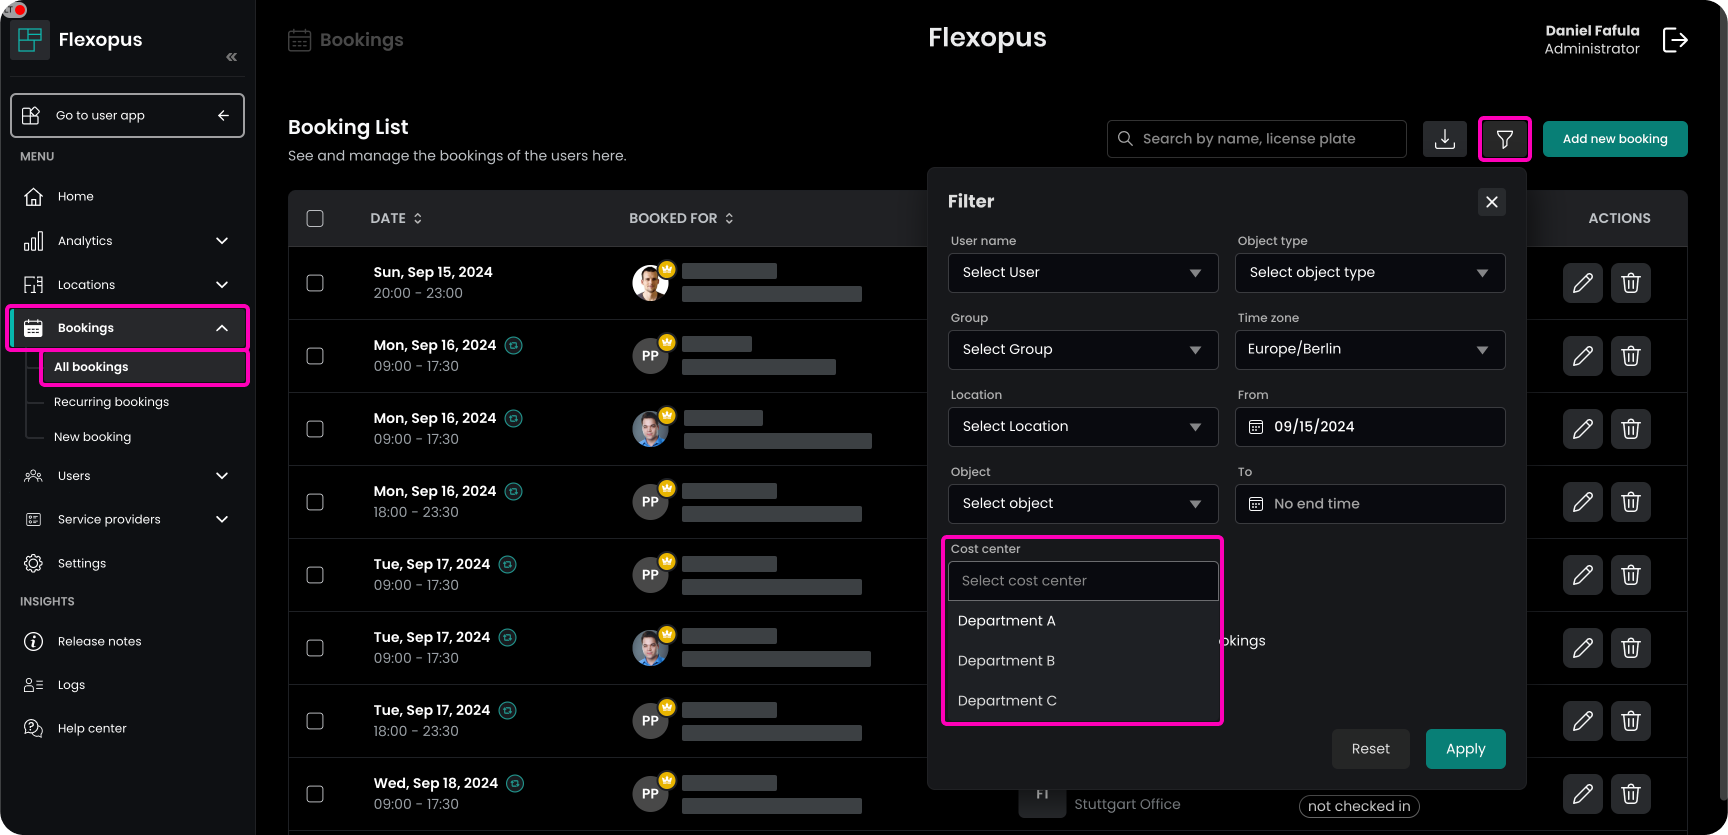
Task: Tick the select-all checkbox in table header
Action: coord(315,218)
